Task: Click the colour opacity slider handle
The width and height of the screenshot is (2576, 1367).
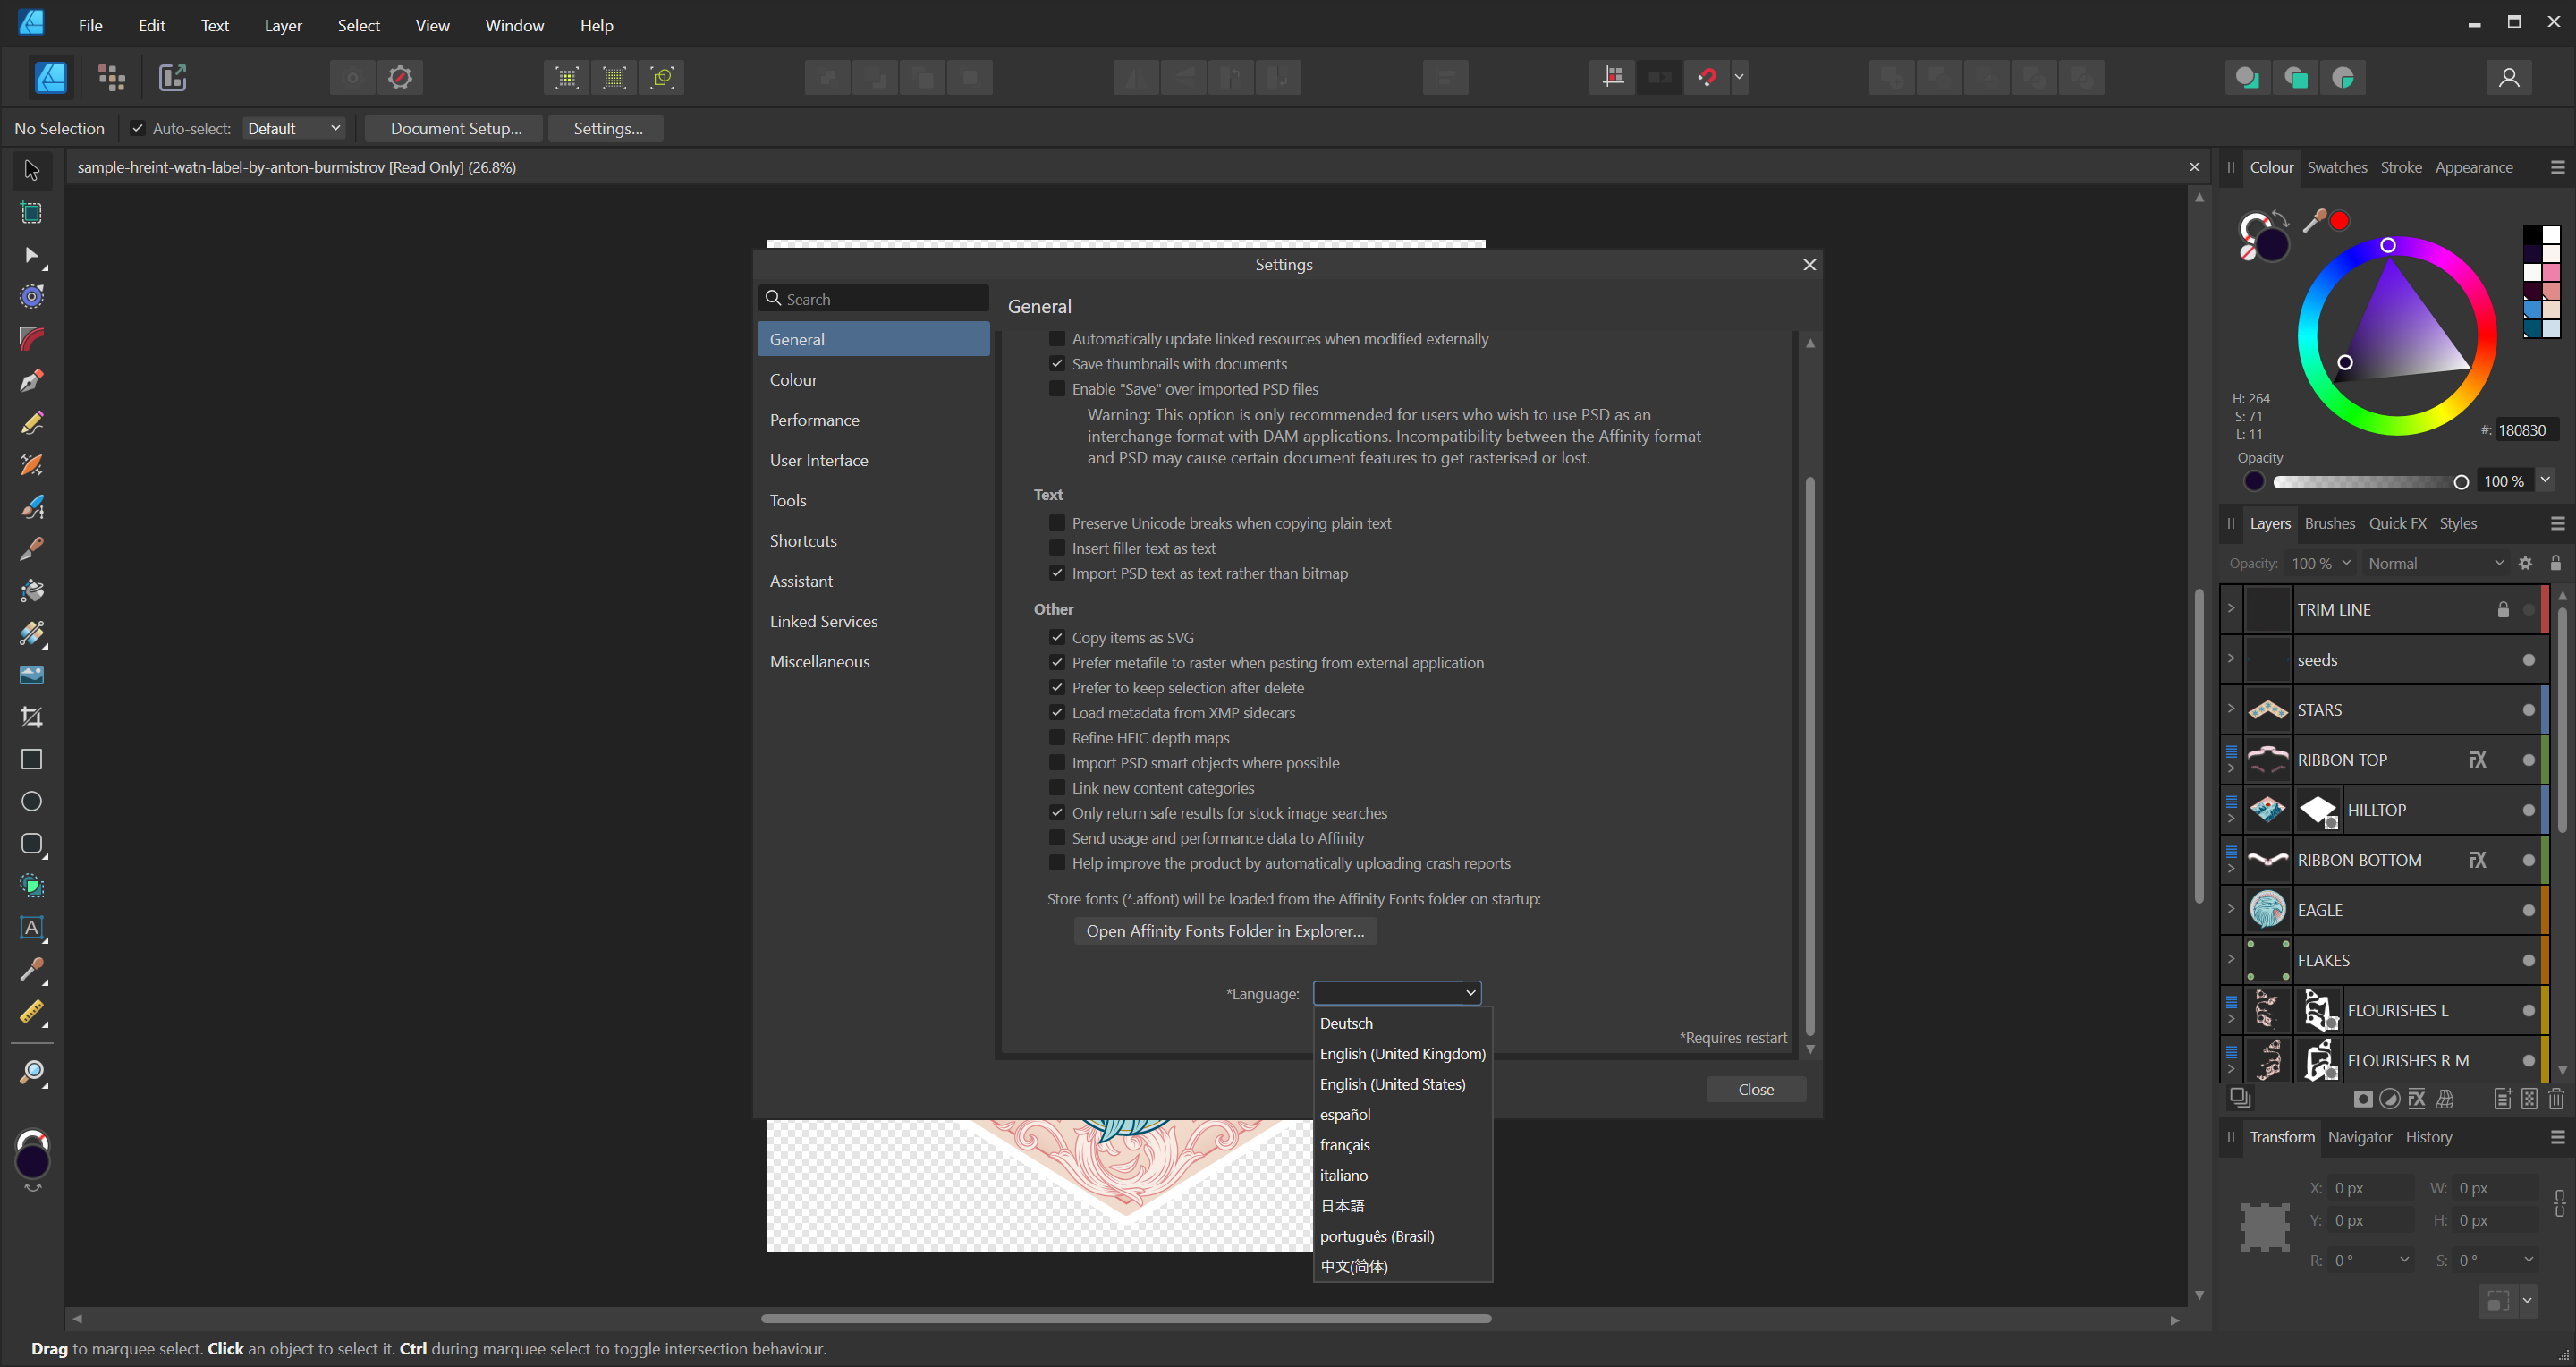Action: [2461, 482]
